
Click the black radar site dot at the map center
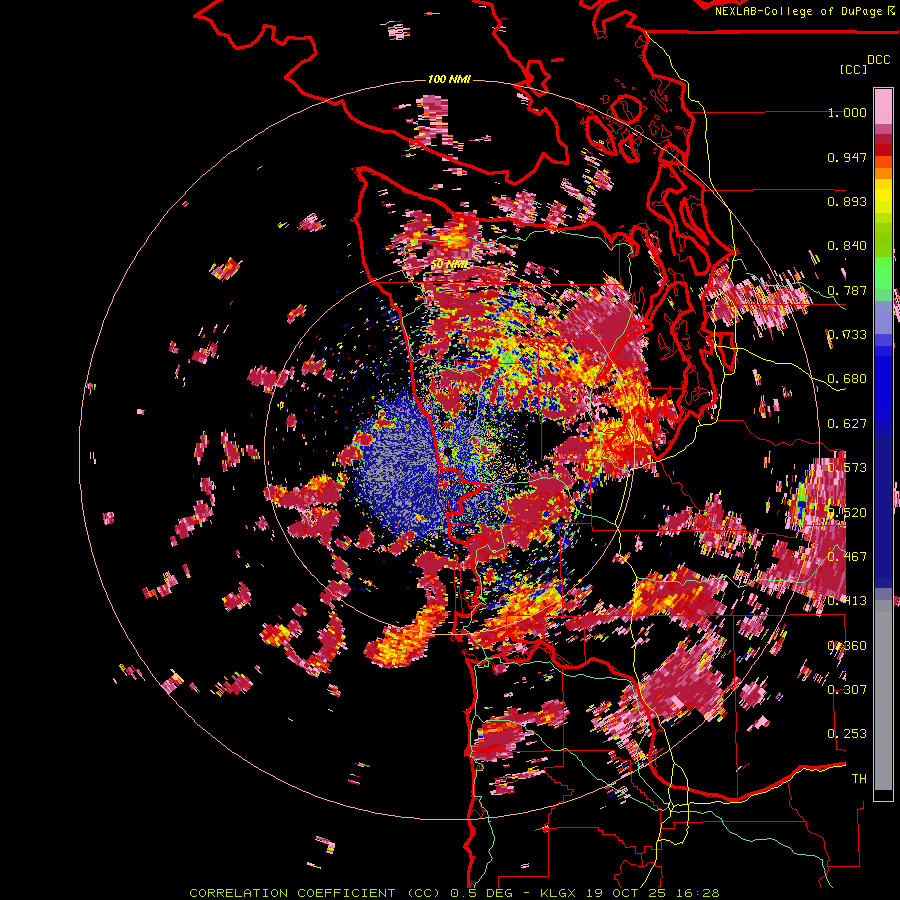[448, 452]
